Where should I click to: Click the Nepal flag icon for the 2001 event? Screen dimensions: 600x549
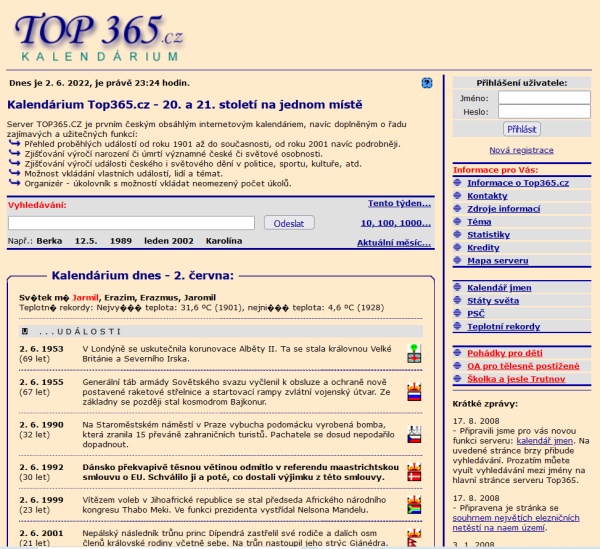click(x=414, y=538)
